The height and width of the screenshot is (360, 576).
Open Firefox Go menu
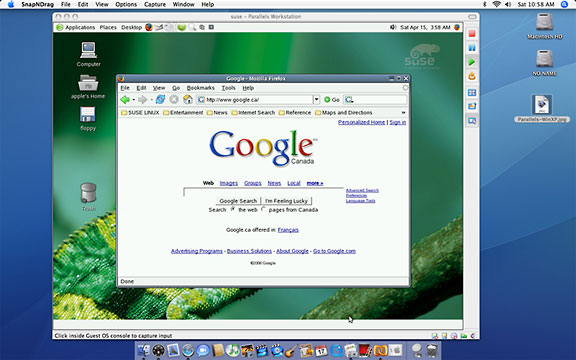point(176,88)
